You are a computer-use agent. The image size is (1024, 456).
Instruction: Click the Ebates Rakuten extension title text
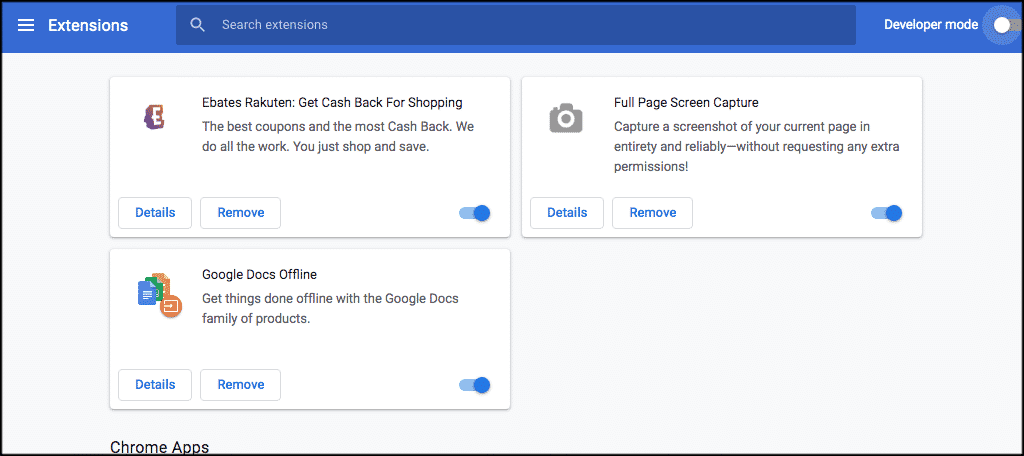tap(332, 102)
